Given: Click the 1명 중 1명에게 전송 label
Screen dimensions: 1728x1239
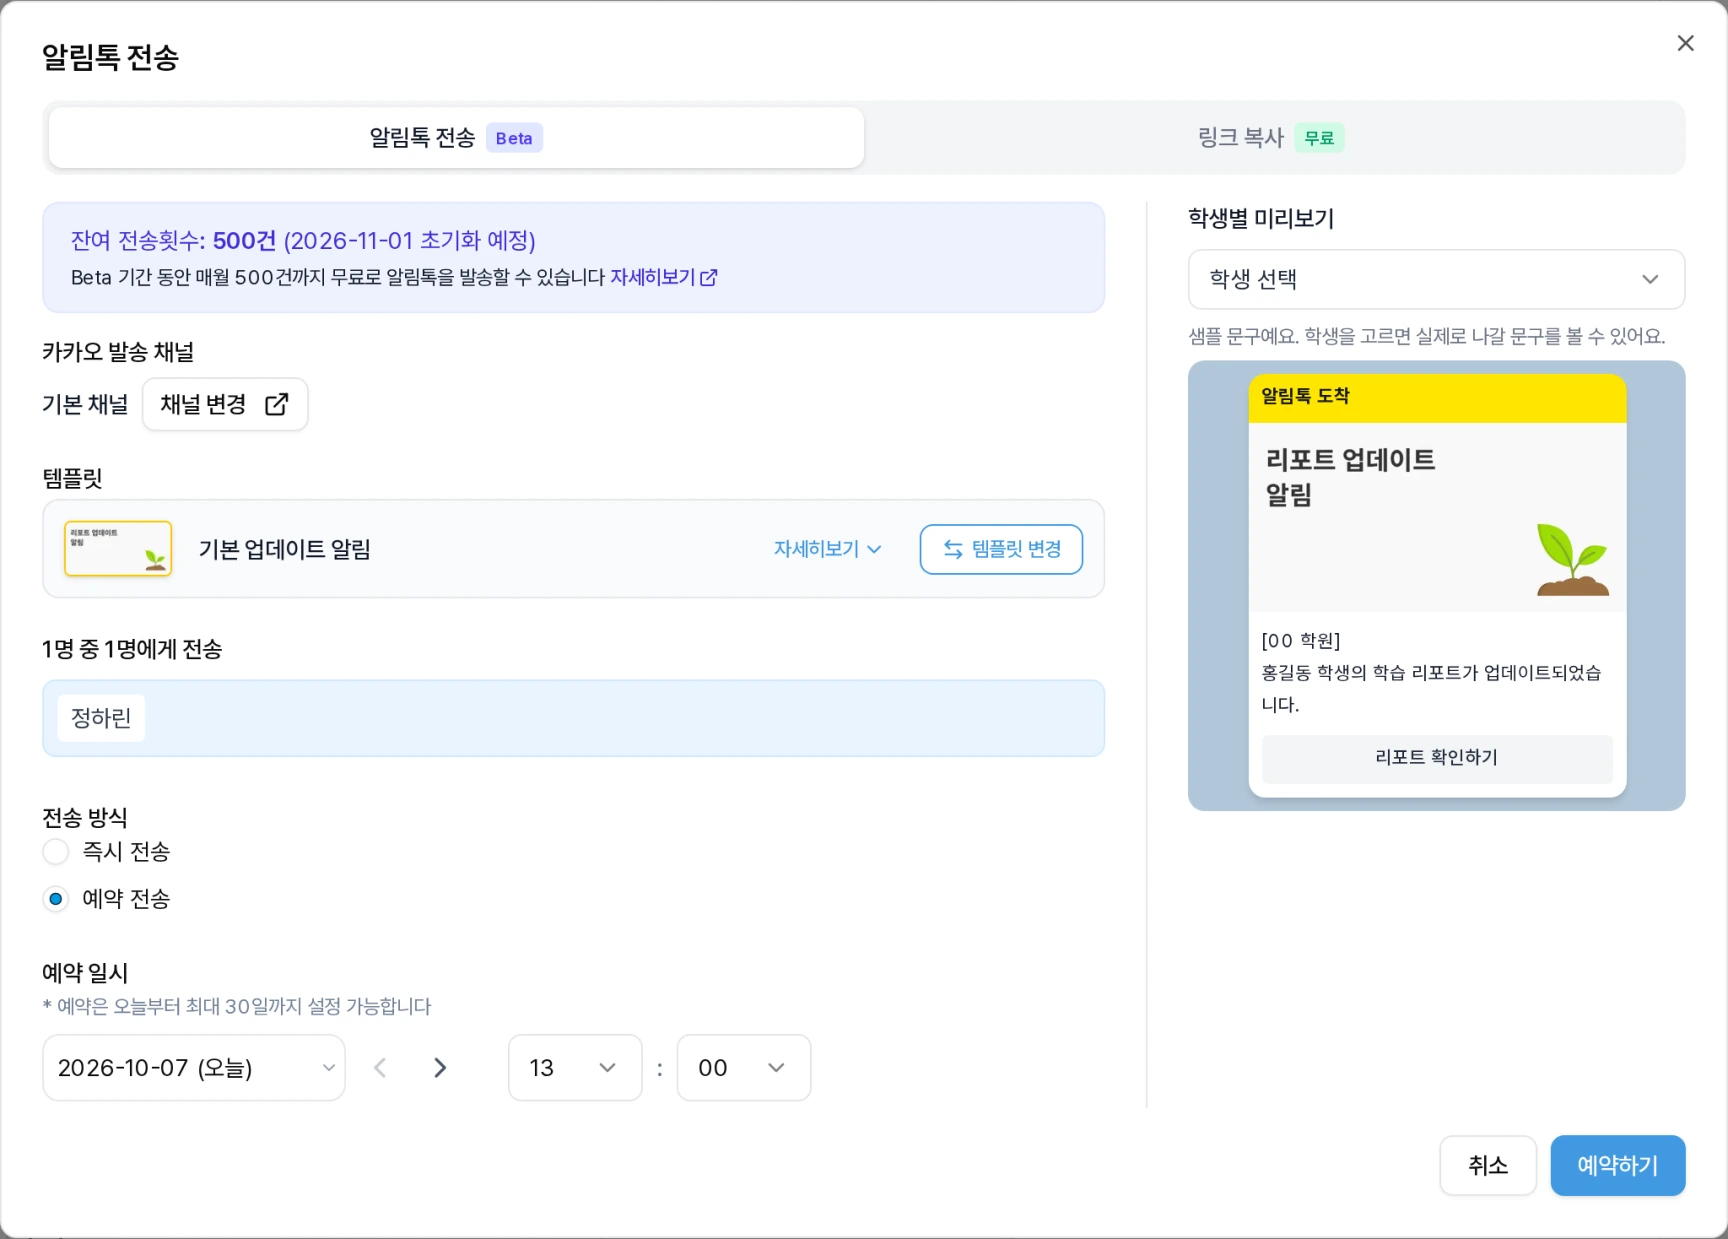Looking at the screenshot, I should point(132,649).
